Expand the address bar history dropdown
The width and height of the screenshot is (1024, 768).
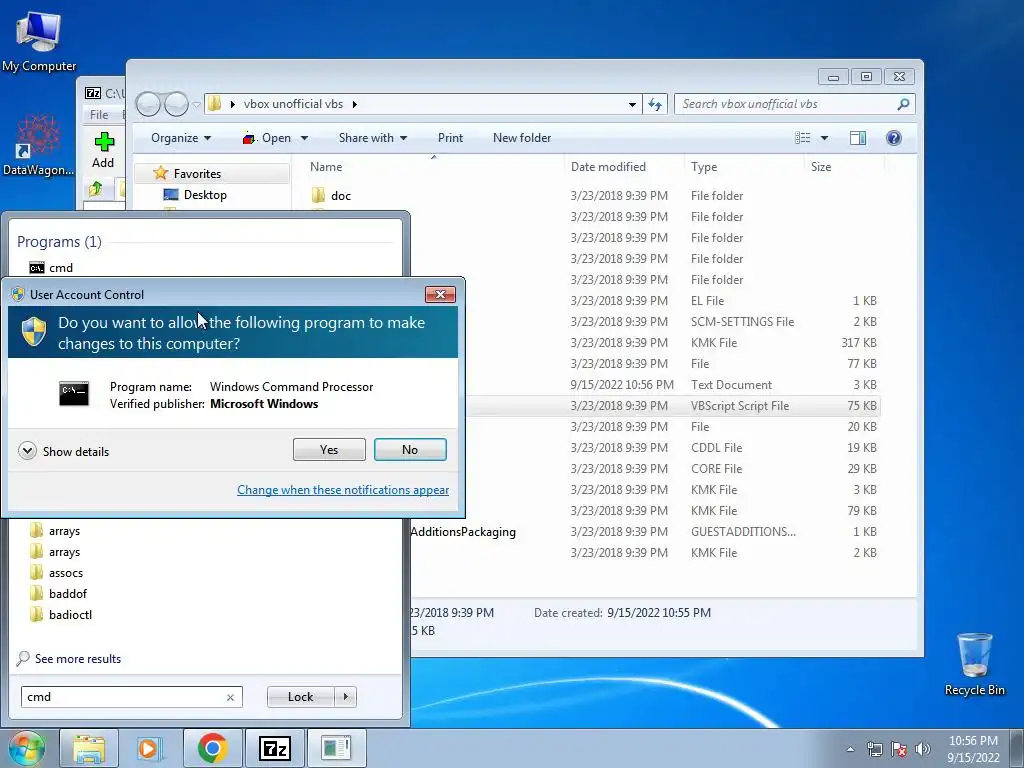pyautogui.click(x=632, y=104)
